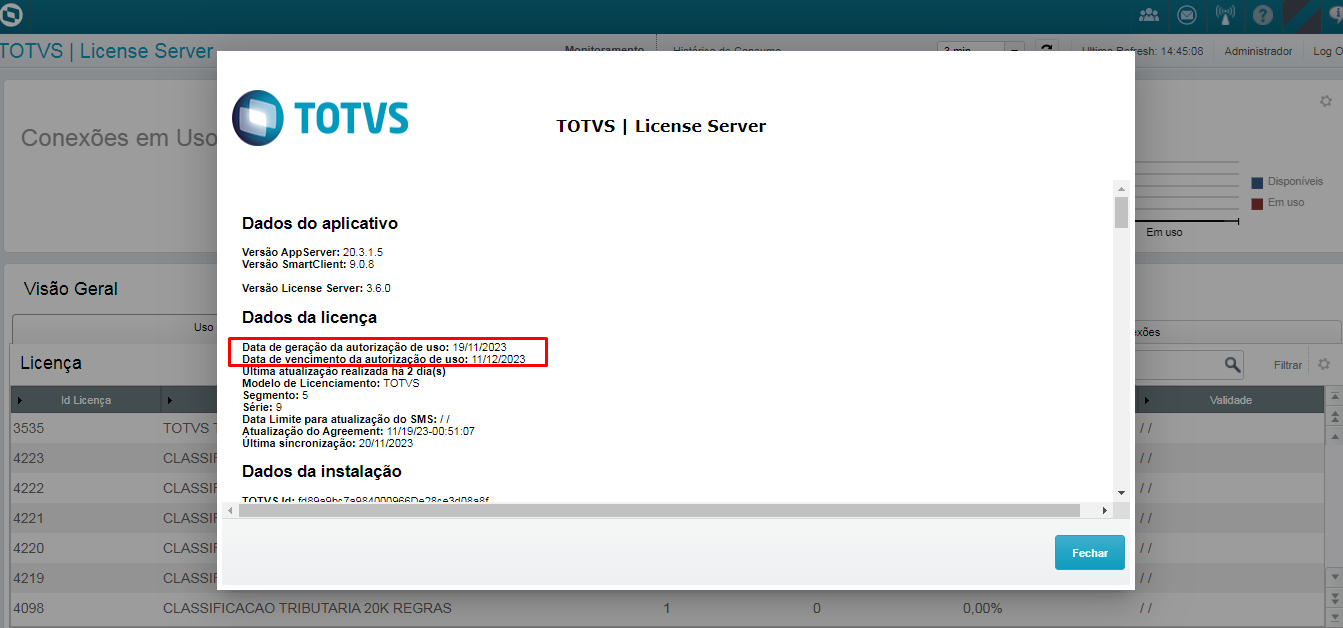Click the Visão Geral section title
This screenshot has height=628, width=1343.
(x=70, y=289)
